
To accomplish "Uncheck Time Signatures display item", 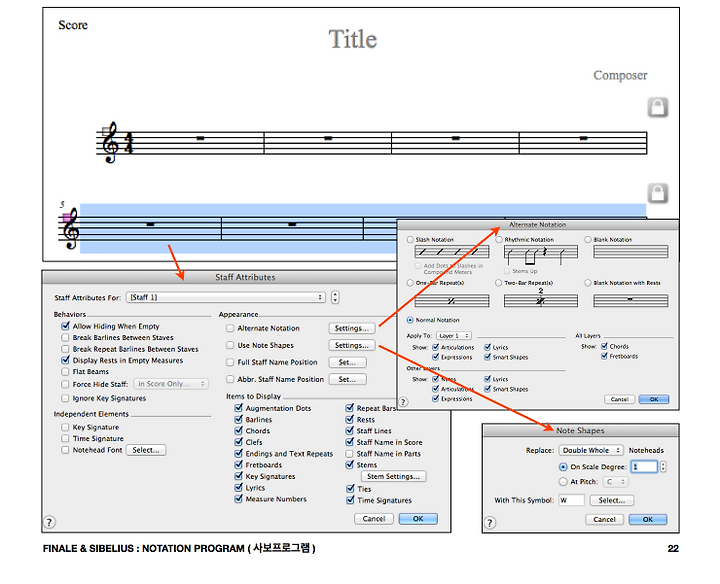I will 350,500.
